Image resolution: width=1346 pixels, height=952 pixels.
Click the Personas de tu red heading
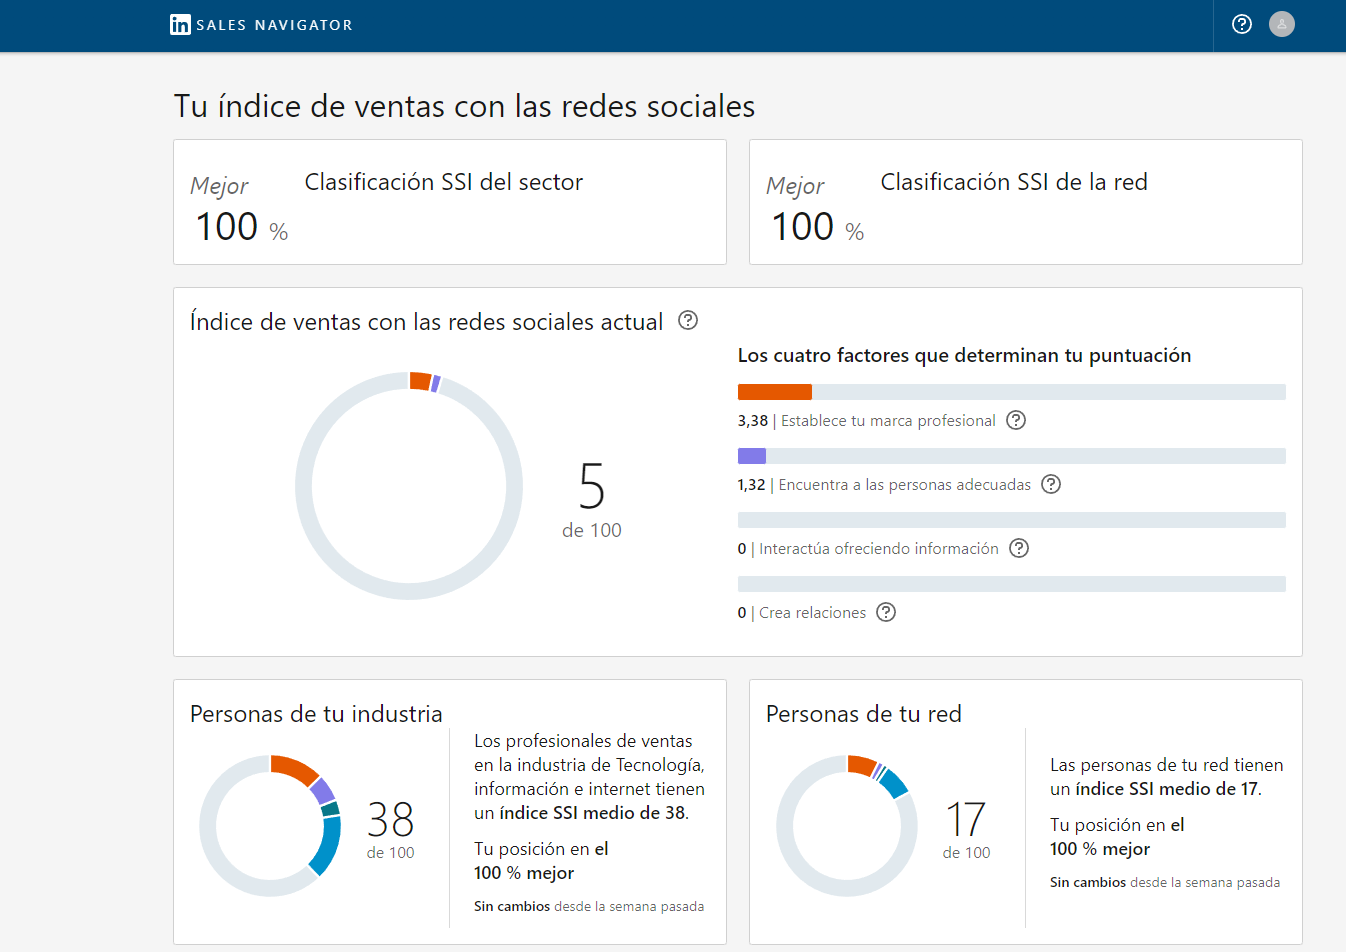tap(864, 714)
